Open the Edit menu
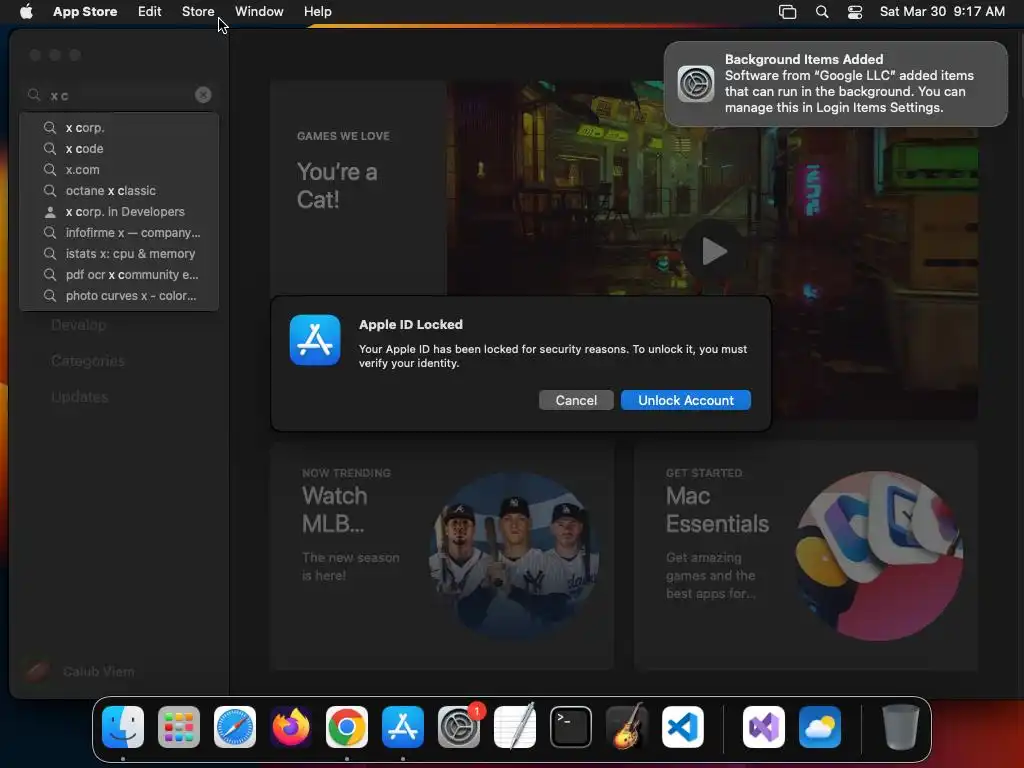The height and width of the screenshot is (768, 1024). (150, 11)
